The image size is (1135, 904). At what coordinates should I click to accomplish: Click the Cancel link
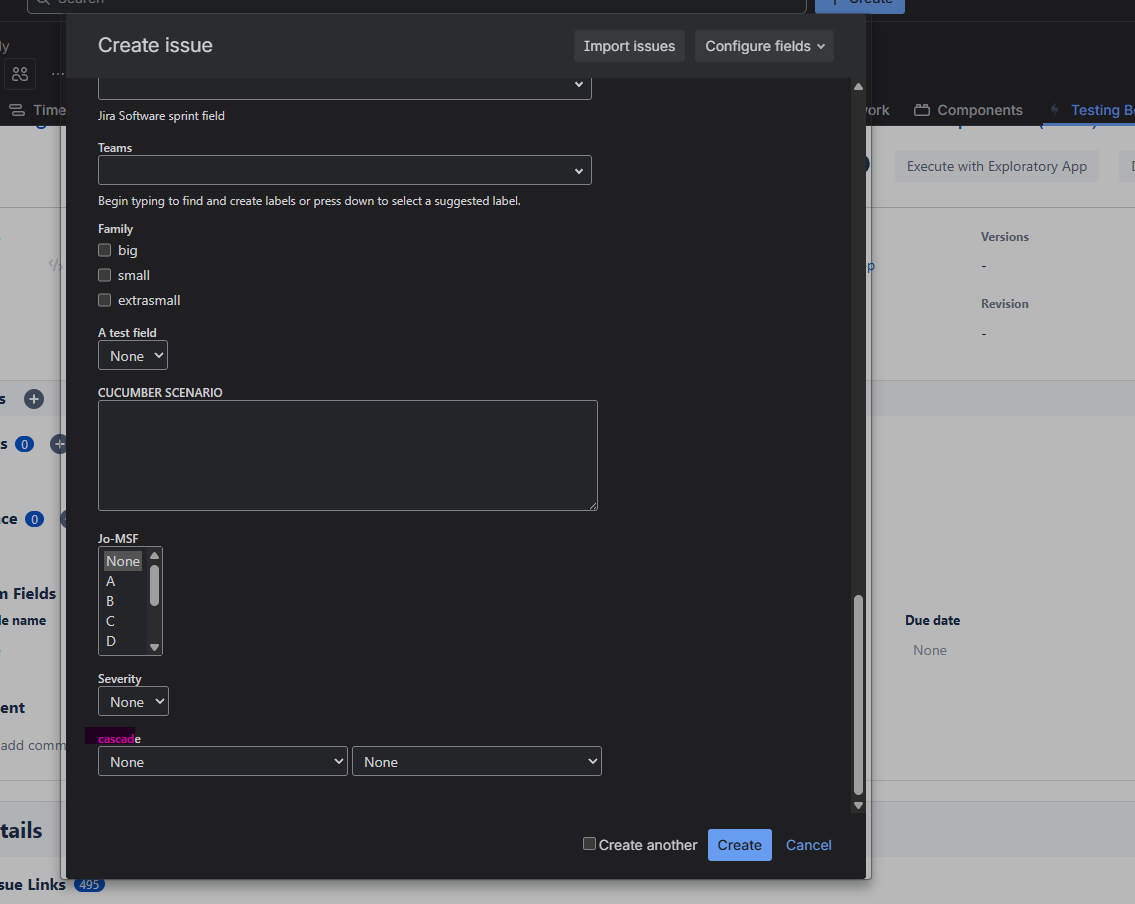coord(808,845)
